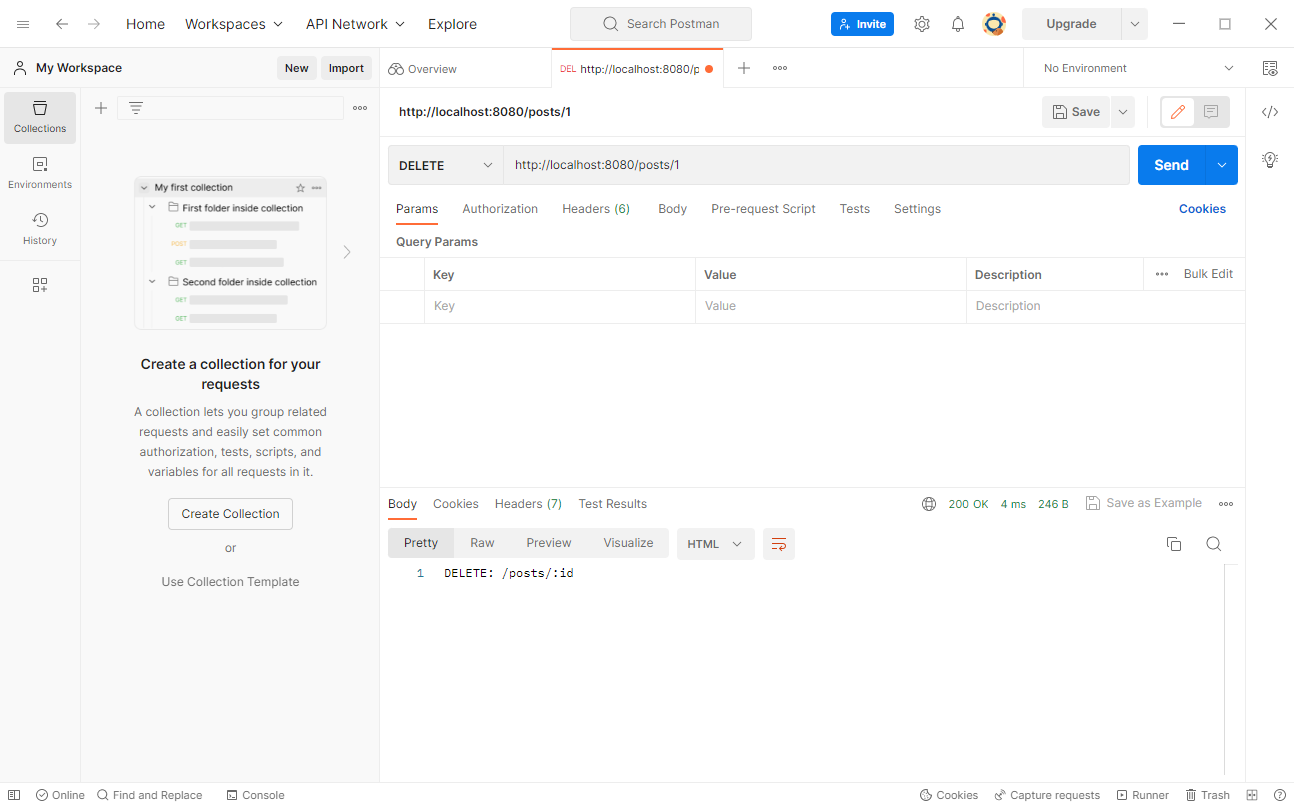Open the help icon in status bar
Image resolution: width=1294 pixels, height=807 pixels.
[x=1280, y=795]
